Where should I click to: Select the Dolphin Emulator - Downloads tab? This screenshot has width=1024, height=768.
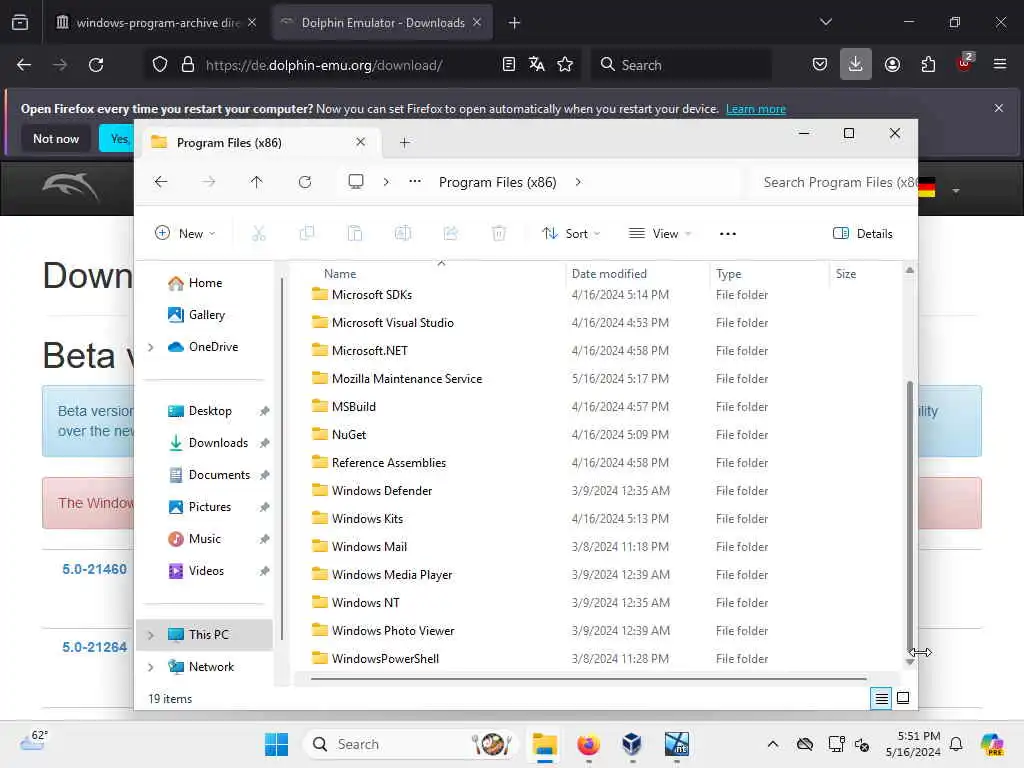point(383,22)
